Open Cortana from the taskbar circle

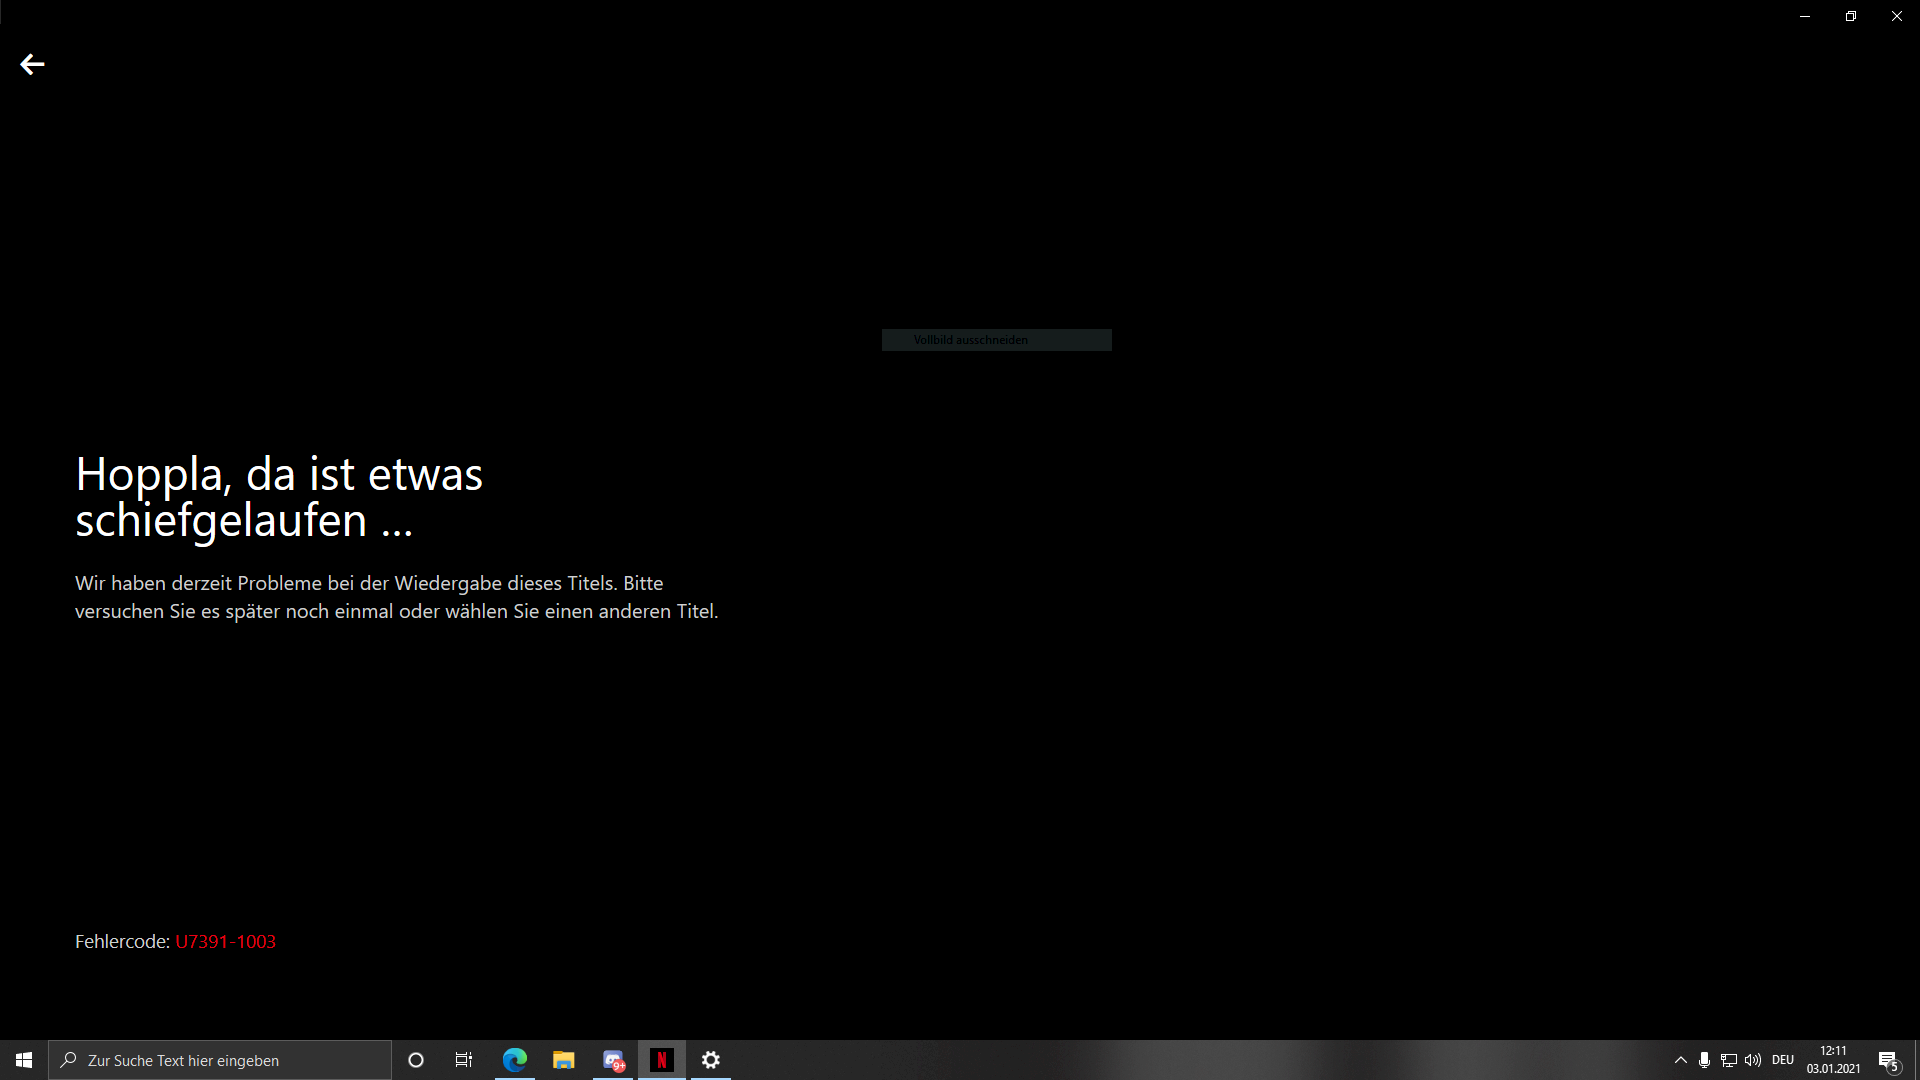click(416, 1060)
